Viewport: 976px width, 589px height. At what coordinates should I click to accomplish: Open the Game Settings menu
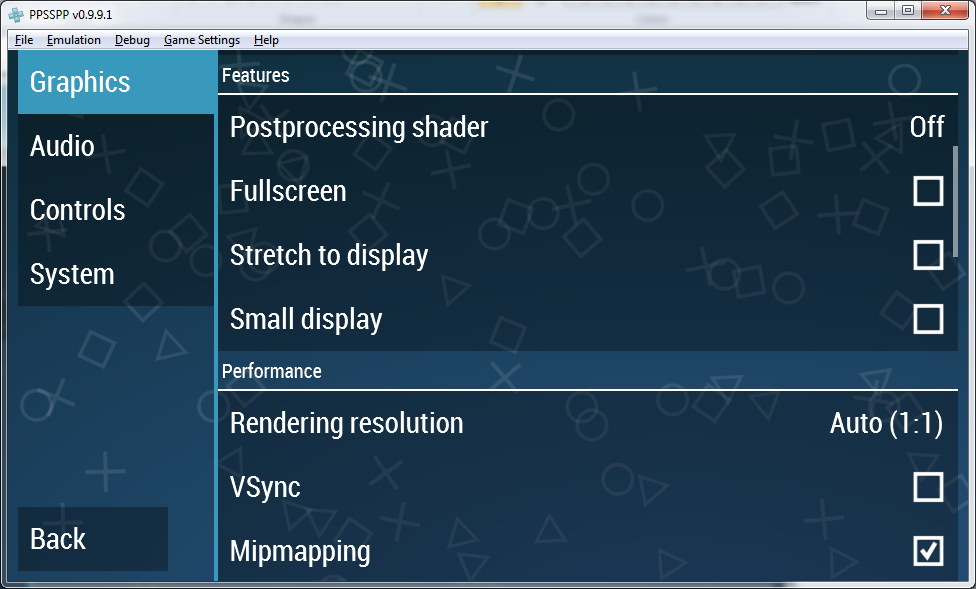[x=202, y=40]
